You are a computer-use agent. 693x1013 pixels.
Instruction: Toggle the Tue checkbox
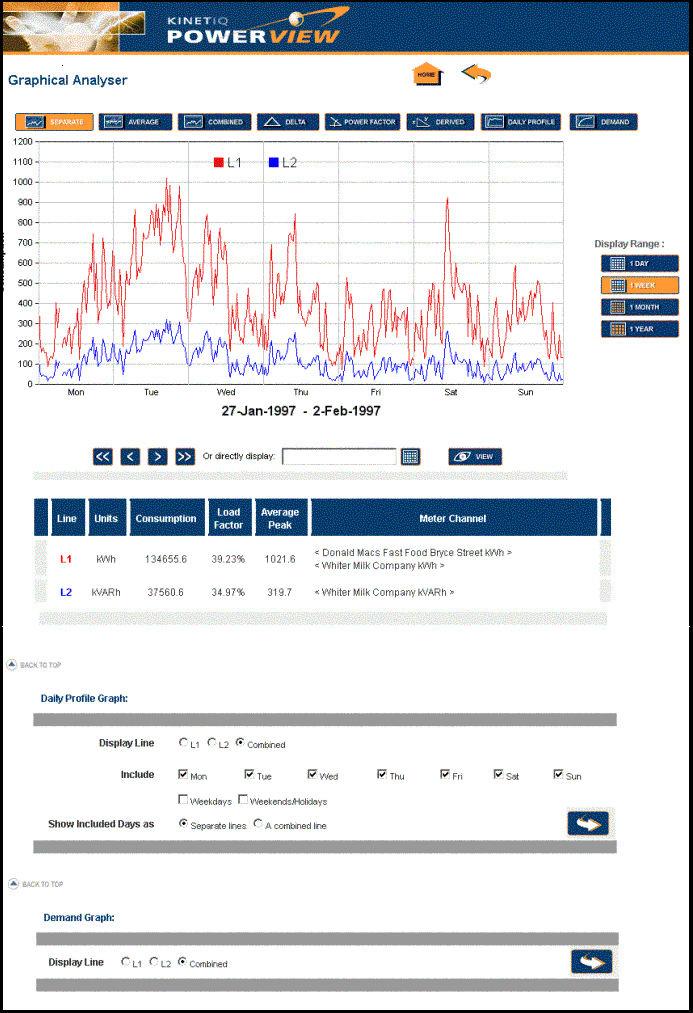249,774
